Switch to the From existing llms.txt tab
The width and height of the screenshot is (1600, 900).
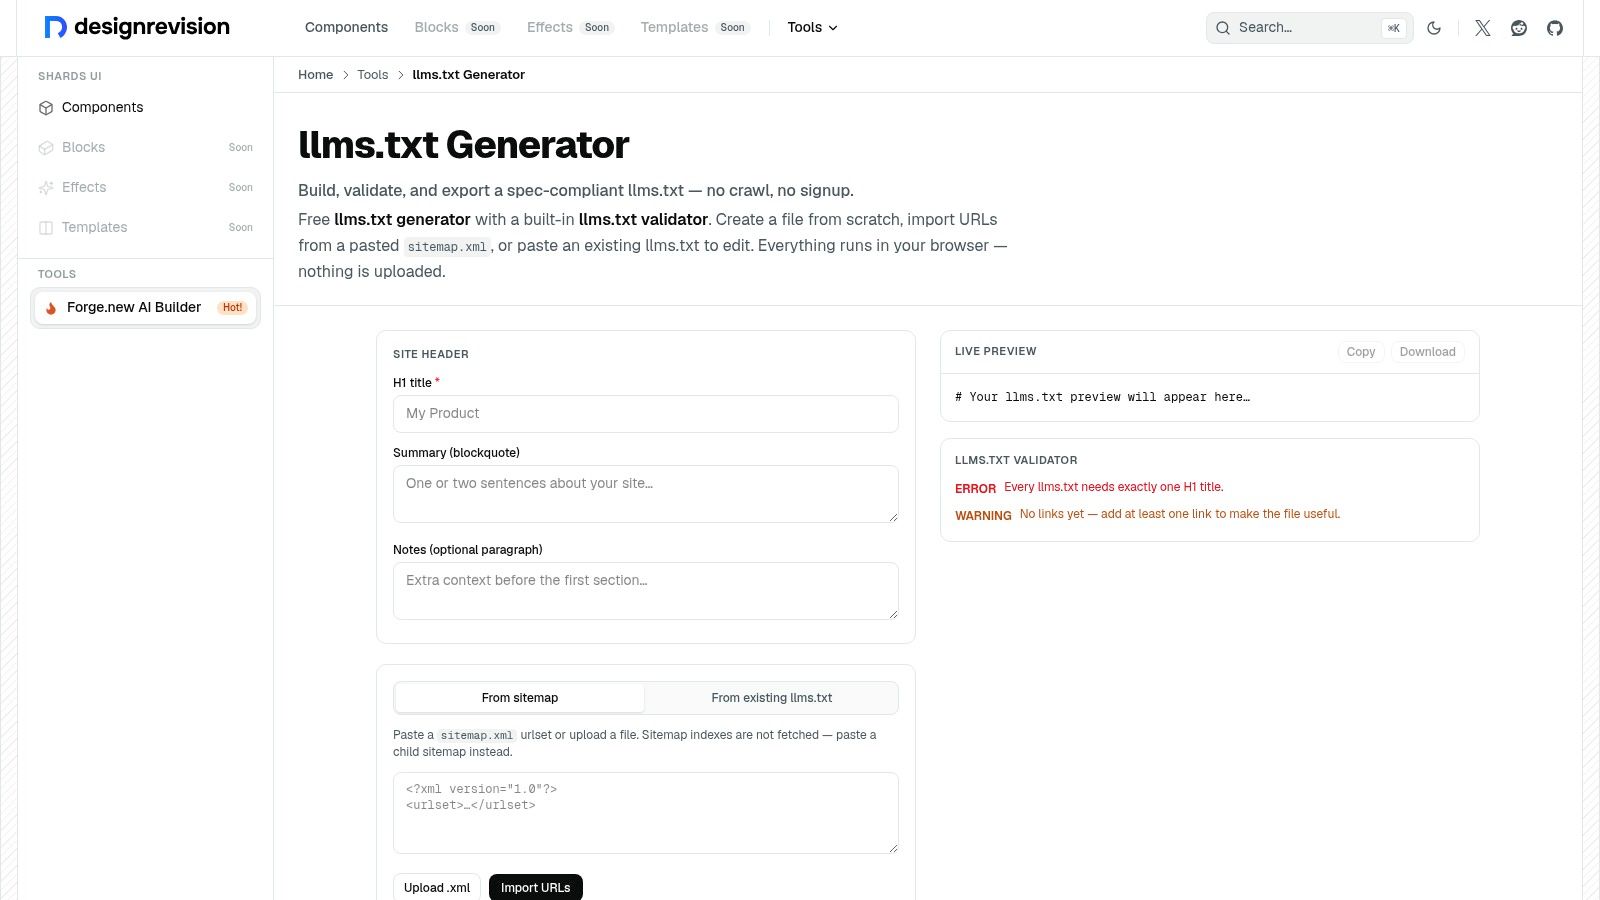click(772, 698)
